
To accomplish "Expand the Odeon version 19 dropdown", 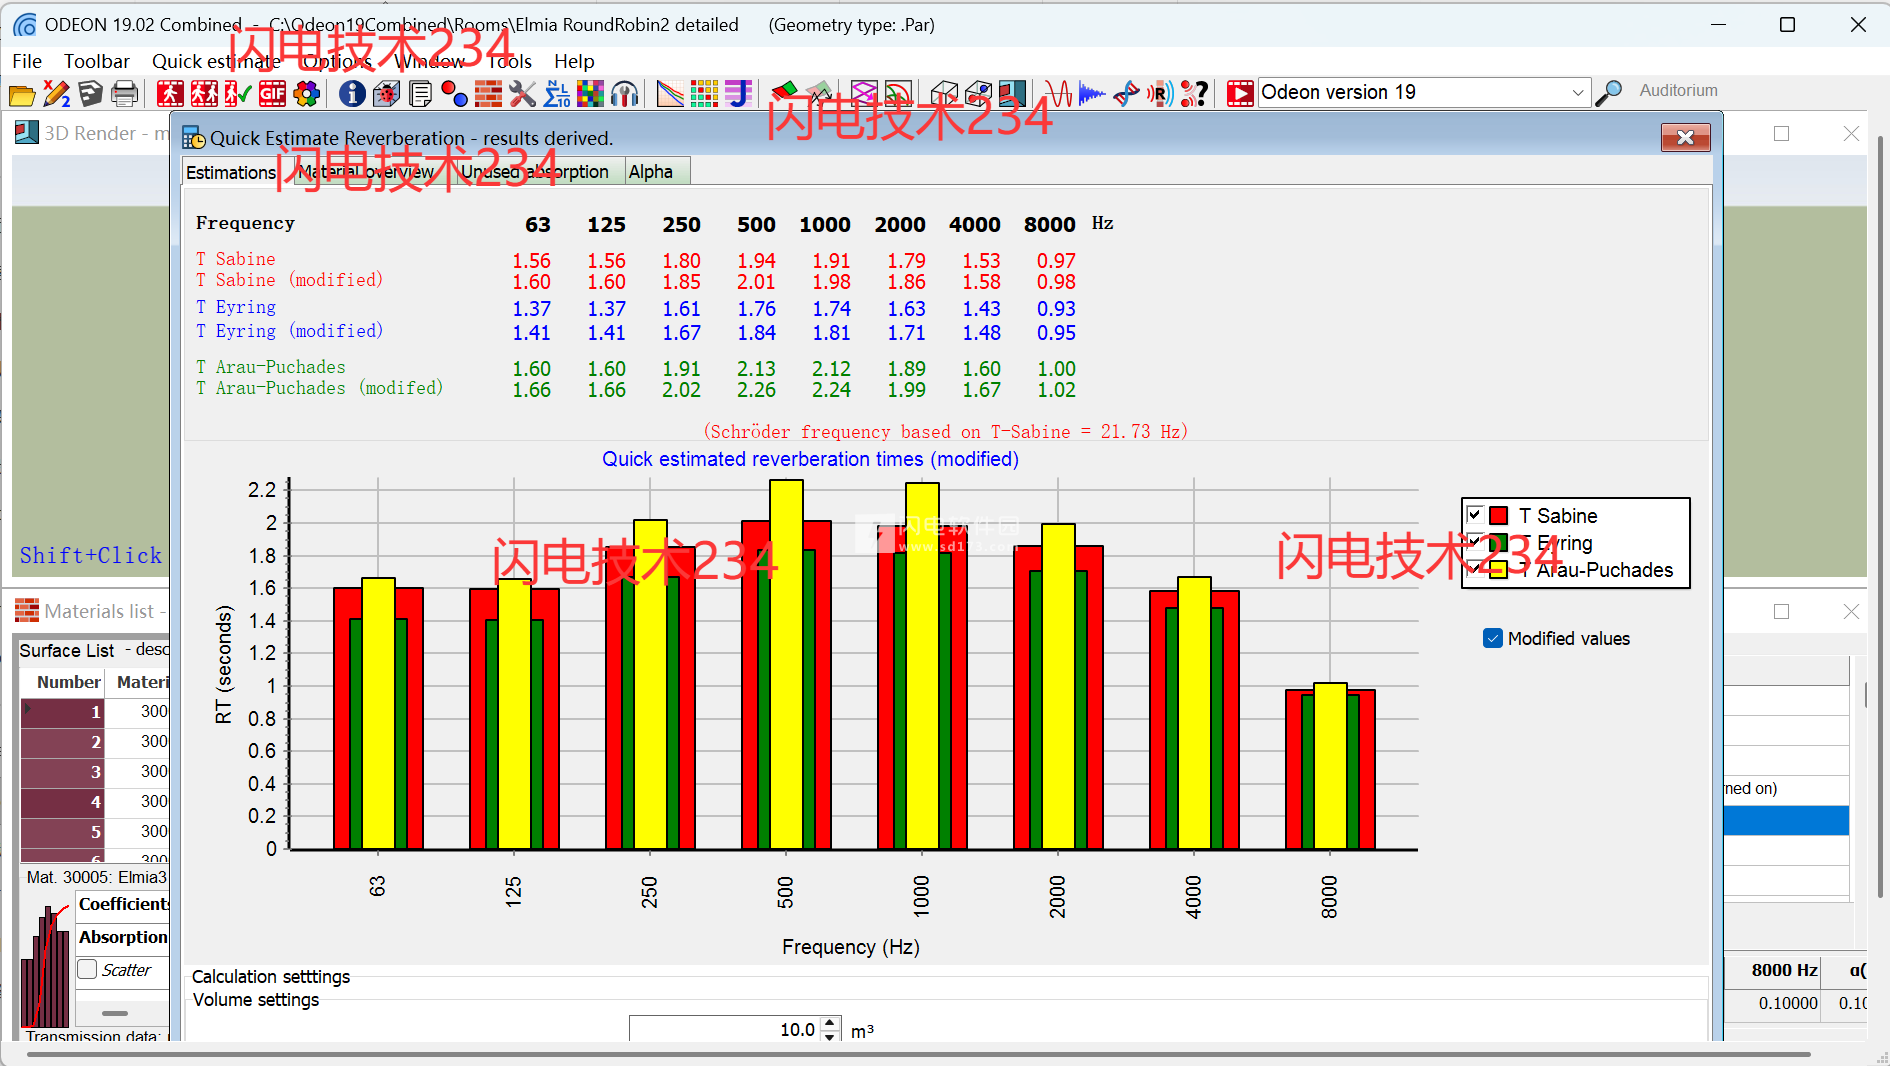I will (1577, 93).
